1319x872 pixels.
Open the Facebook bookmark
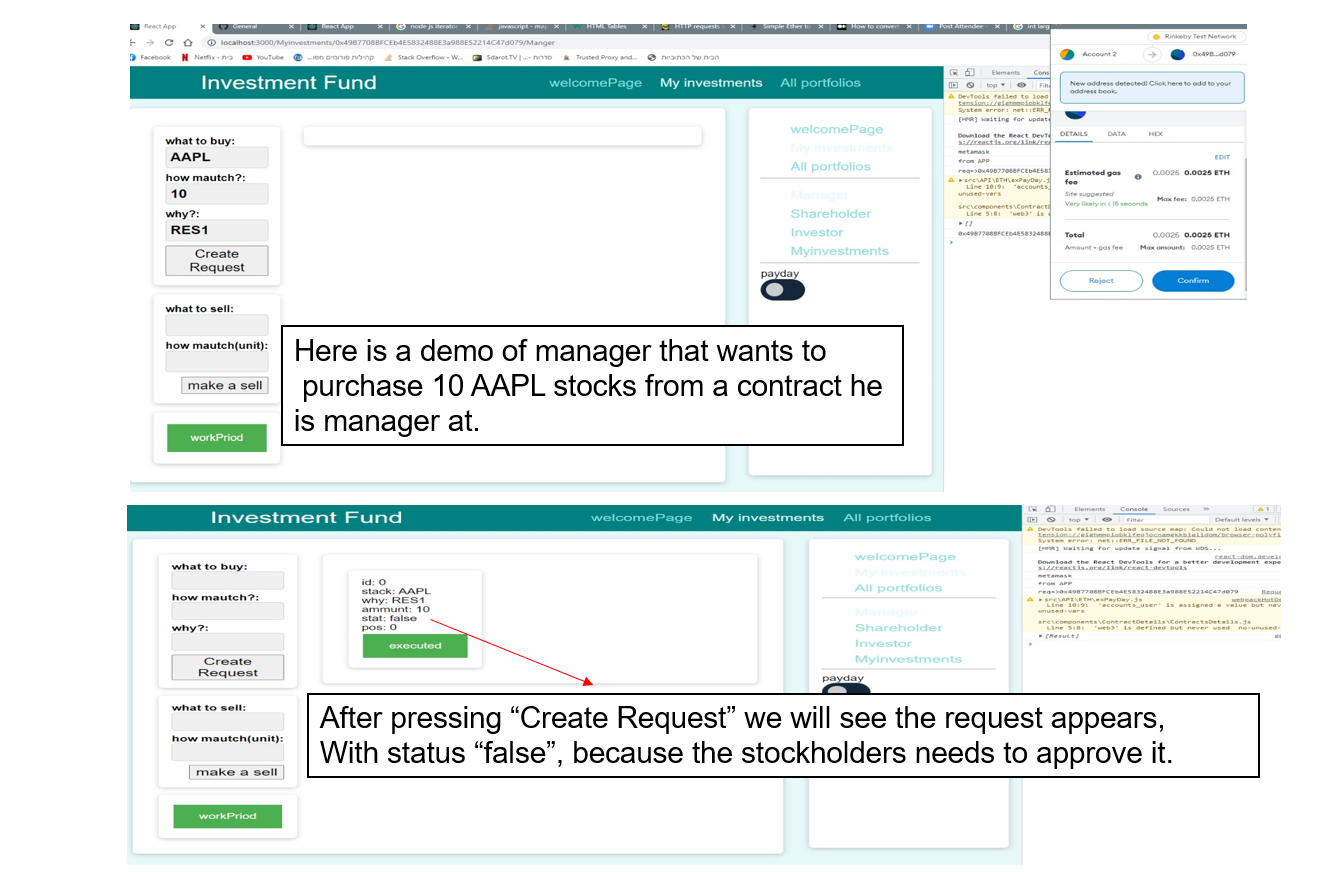click(150, 58)
